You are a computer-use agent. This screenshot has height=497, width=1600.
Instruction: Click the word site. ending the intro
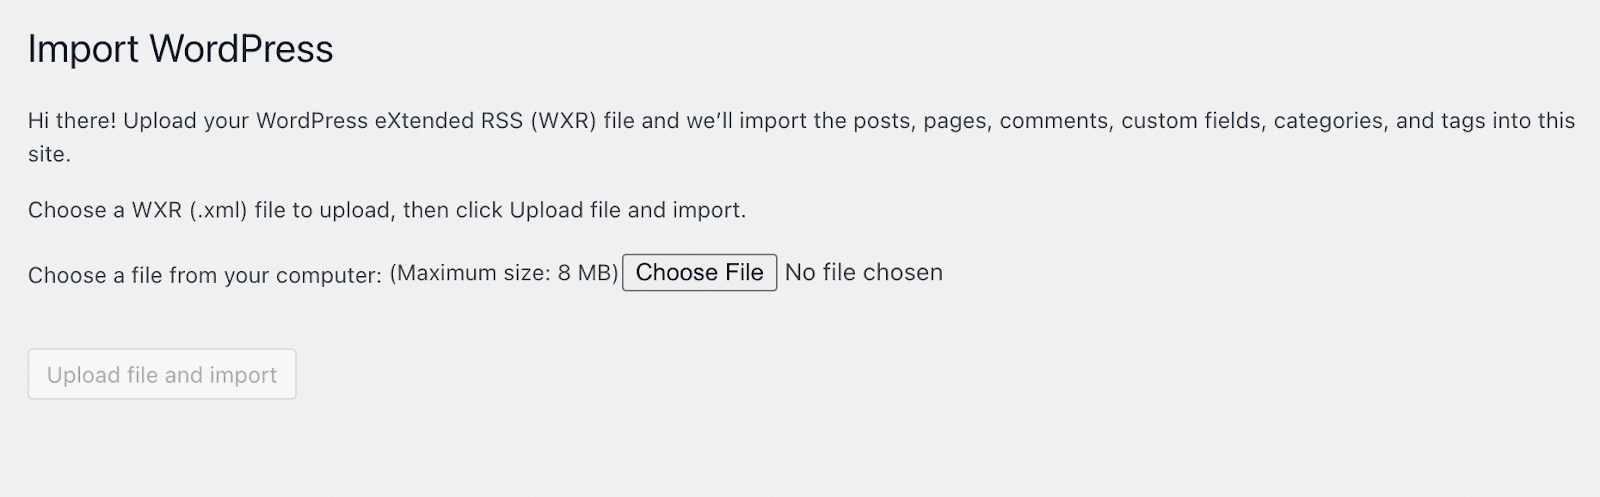49,155
